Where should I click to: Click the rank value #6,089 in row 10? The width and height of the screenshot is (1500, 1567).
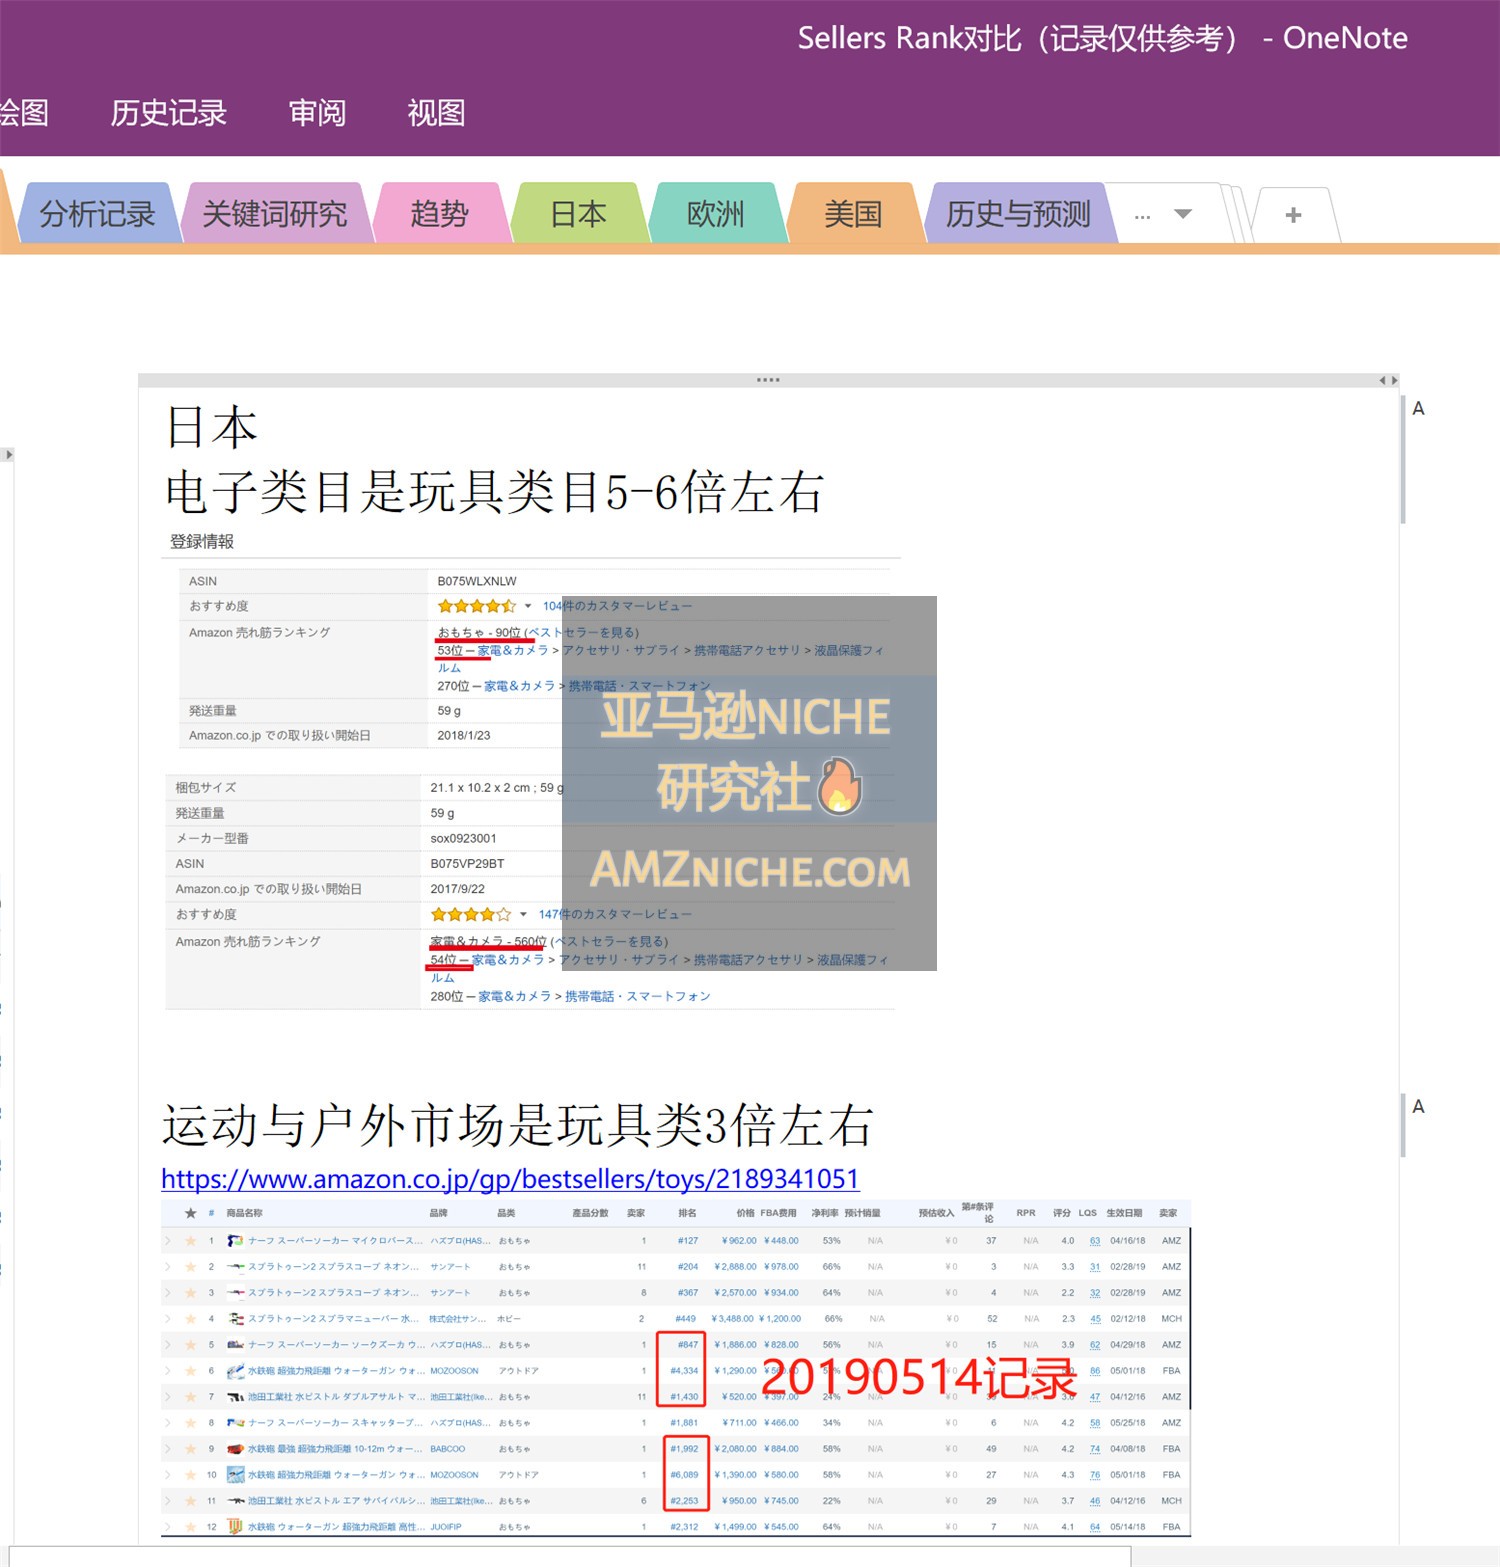[684, 1475]
